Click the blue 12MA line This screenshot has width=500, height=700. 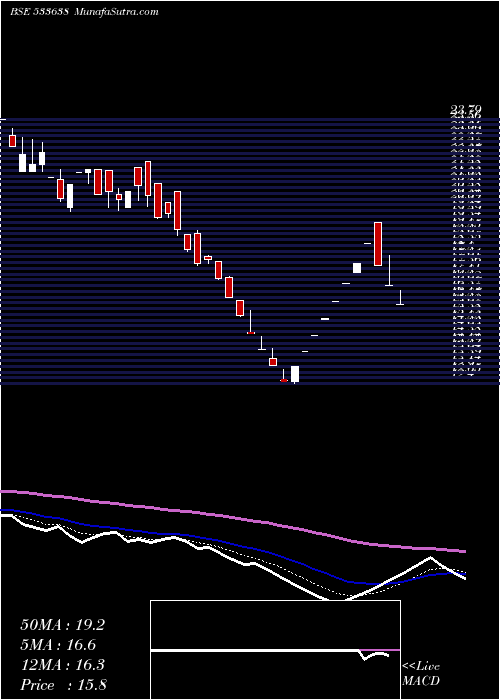pos(233,542)
